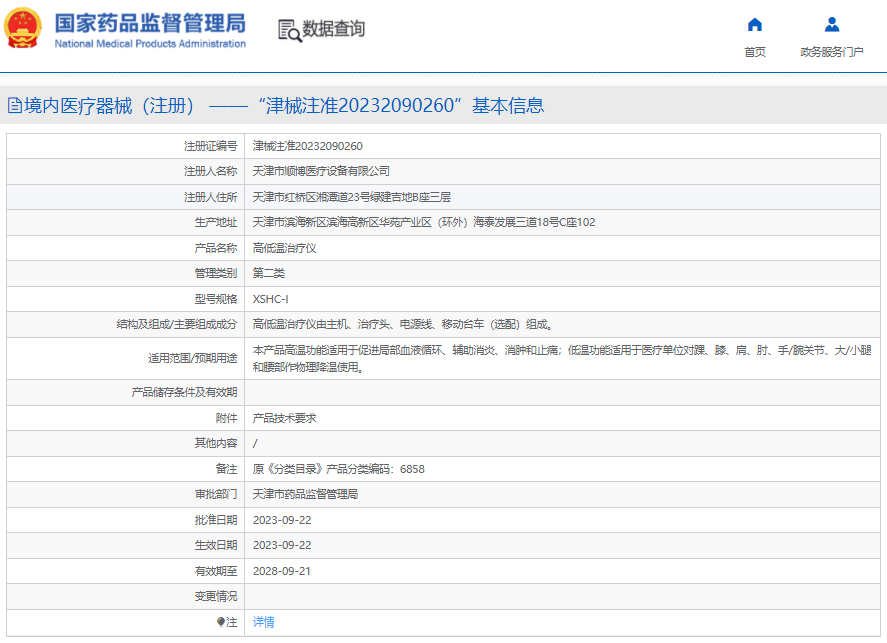Image resolution: width=887 pixels, height=643 pixels.
Task: Open 政务服务门户 via the user icon
Action: tap(832, 24)
